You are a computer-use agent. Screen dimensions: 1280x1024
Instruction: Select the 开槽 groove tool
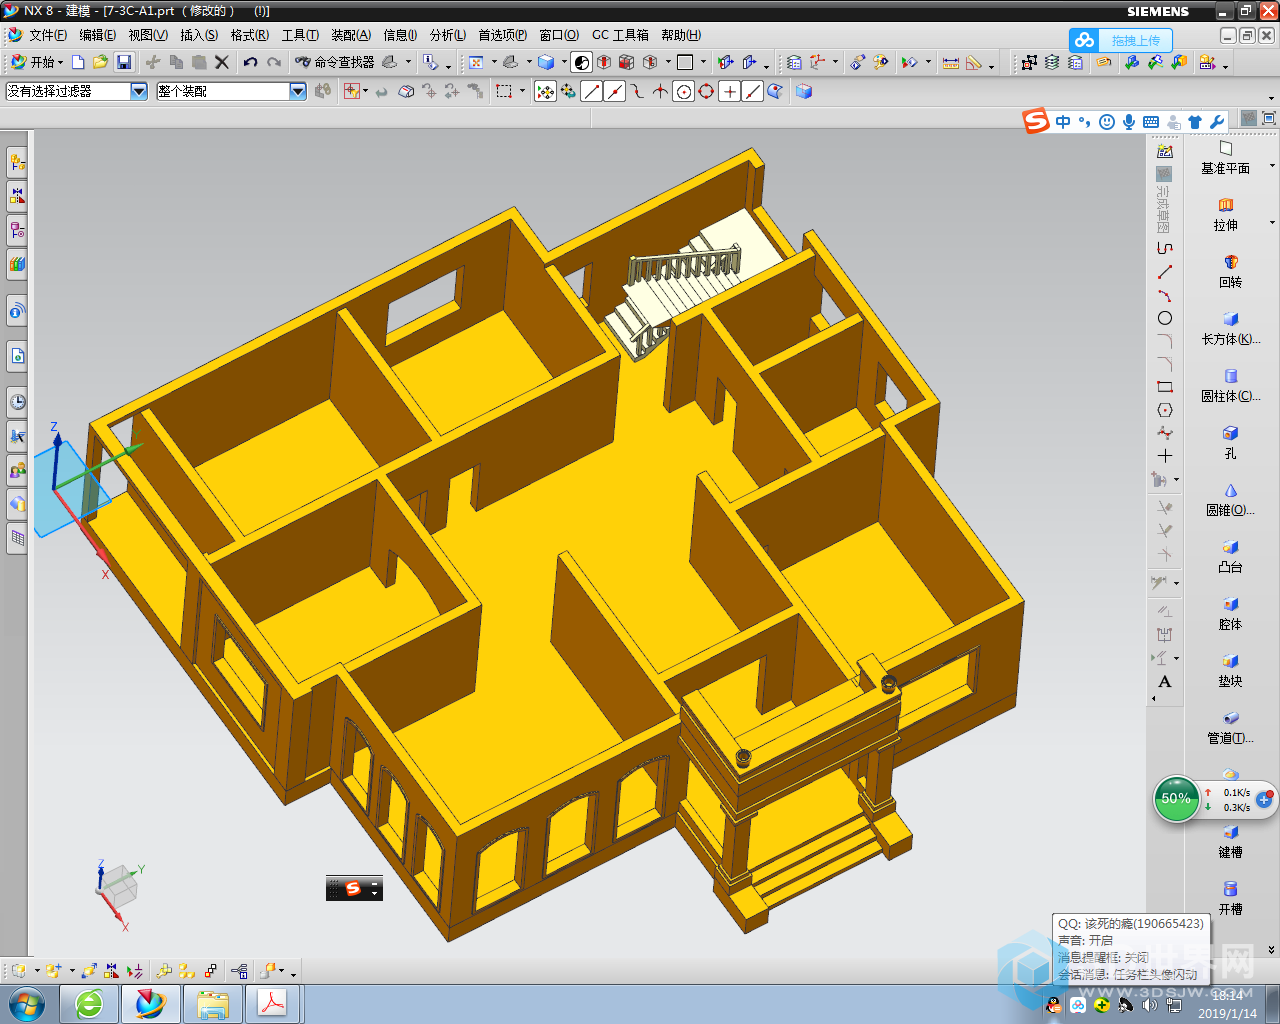pos(1230,899)
